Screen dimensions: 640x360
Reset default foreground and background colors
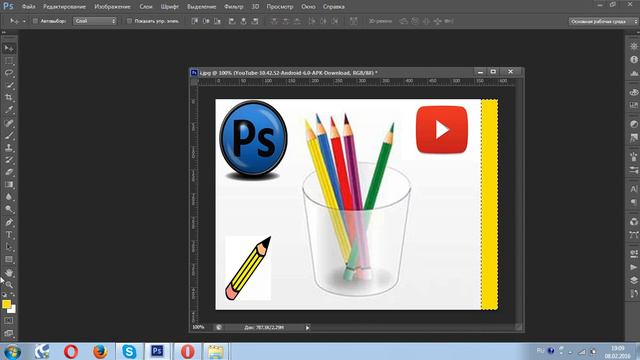[x=4, y=295]
